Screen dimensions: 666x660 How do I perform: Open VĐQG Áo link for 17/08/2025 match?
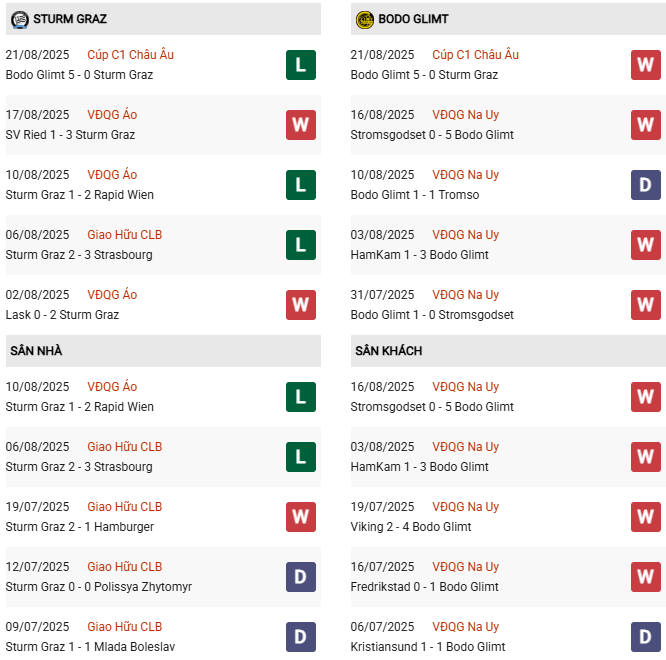pos(112,115)
